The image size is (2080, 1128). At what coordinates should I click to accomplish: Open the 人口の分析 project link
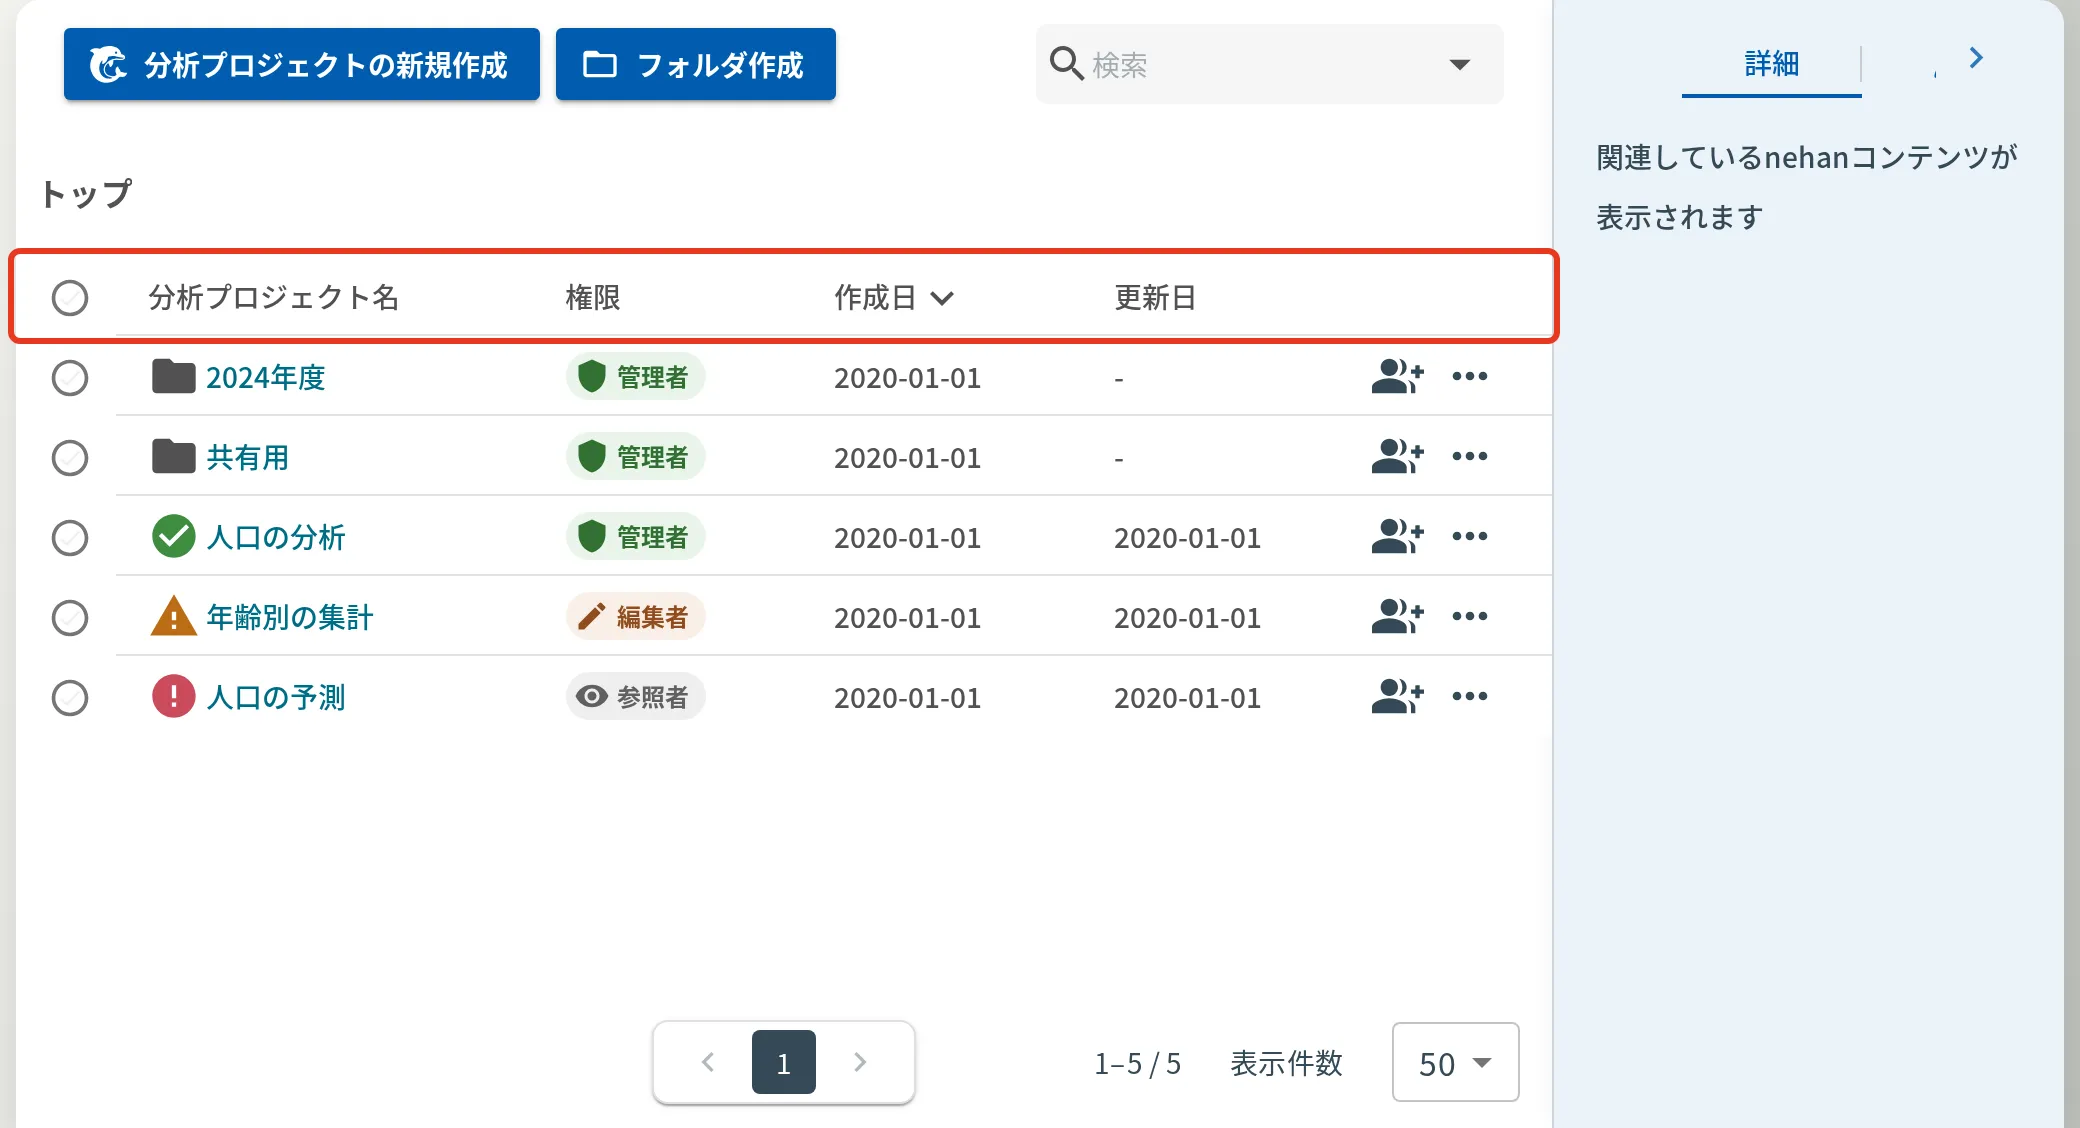click(x=276, y=537)
